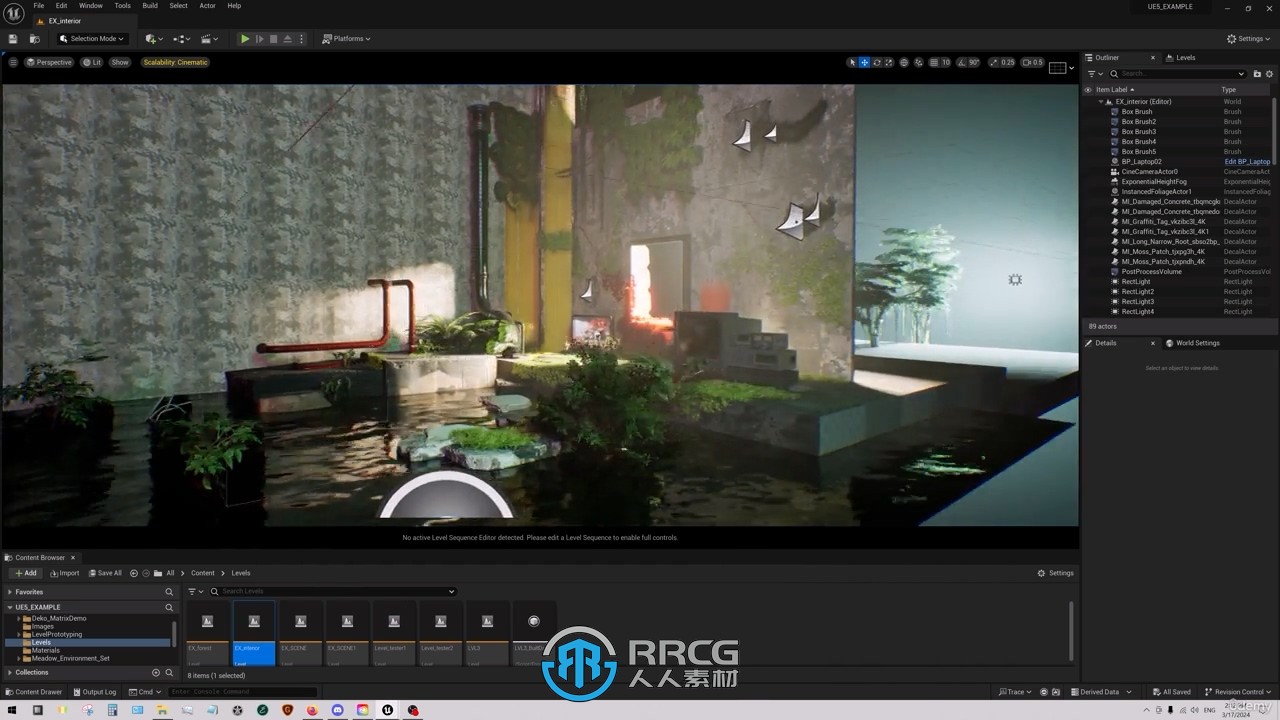
Task: Toggle scale snapping icon
Action: tap(994, 62)
